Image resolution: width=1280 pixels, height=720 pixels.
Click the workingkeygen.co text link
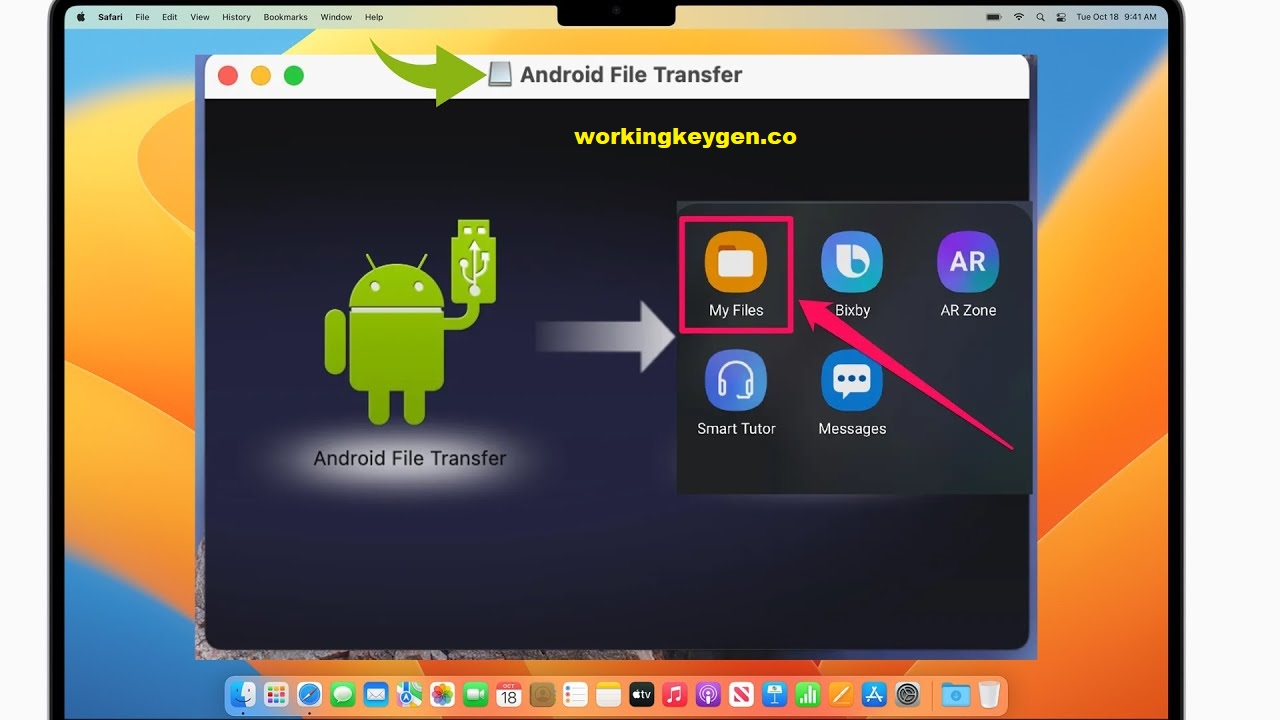[685, 136]
